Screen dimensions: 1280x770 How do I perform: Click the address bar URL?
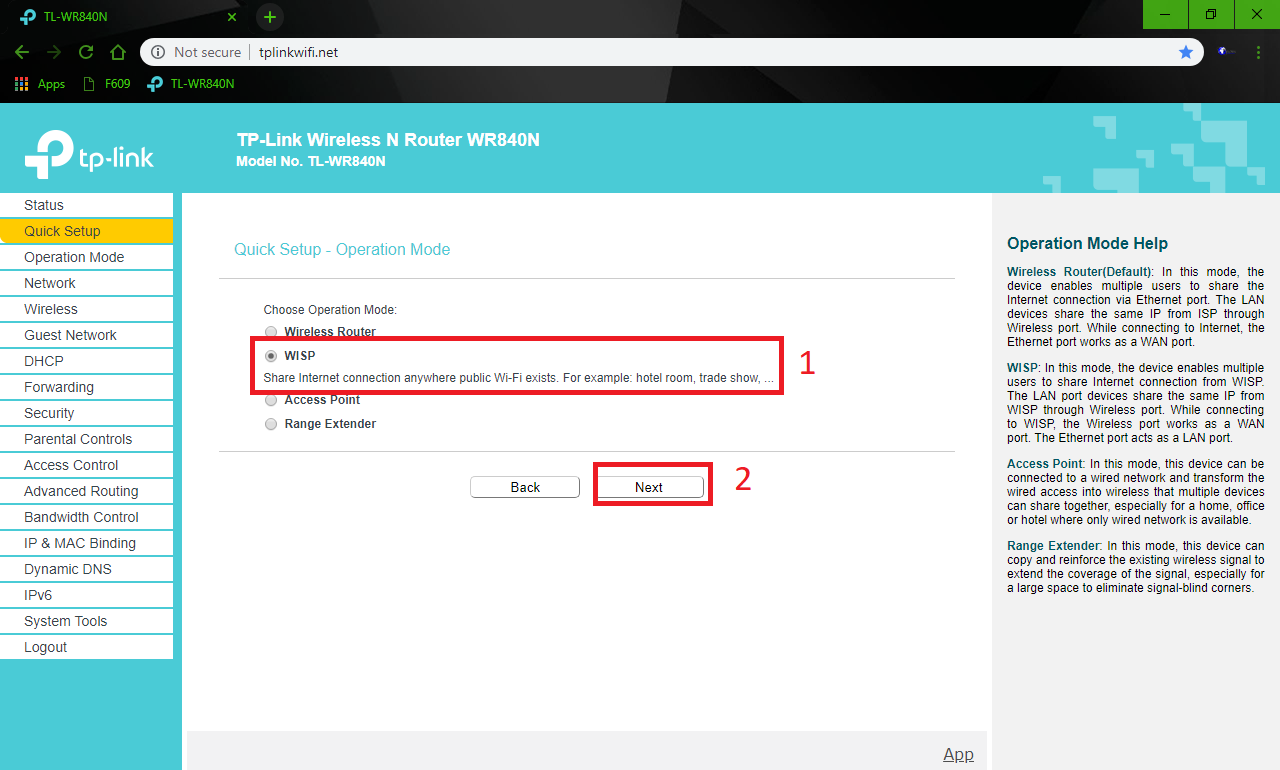coord(298,52)
